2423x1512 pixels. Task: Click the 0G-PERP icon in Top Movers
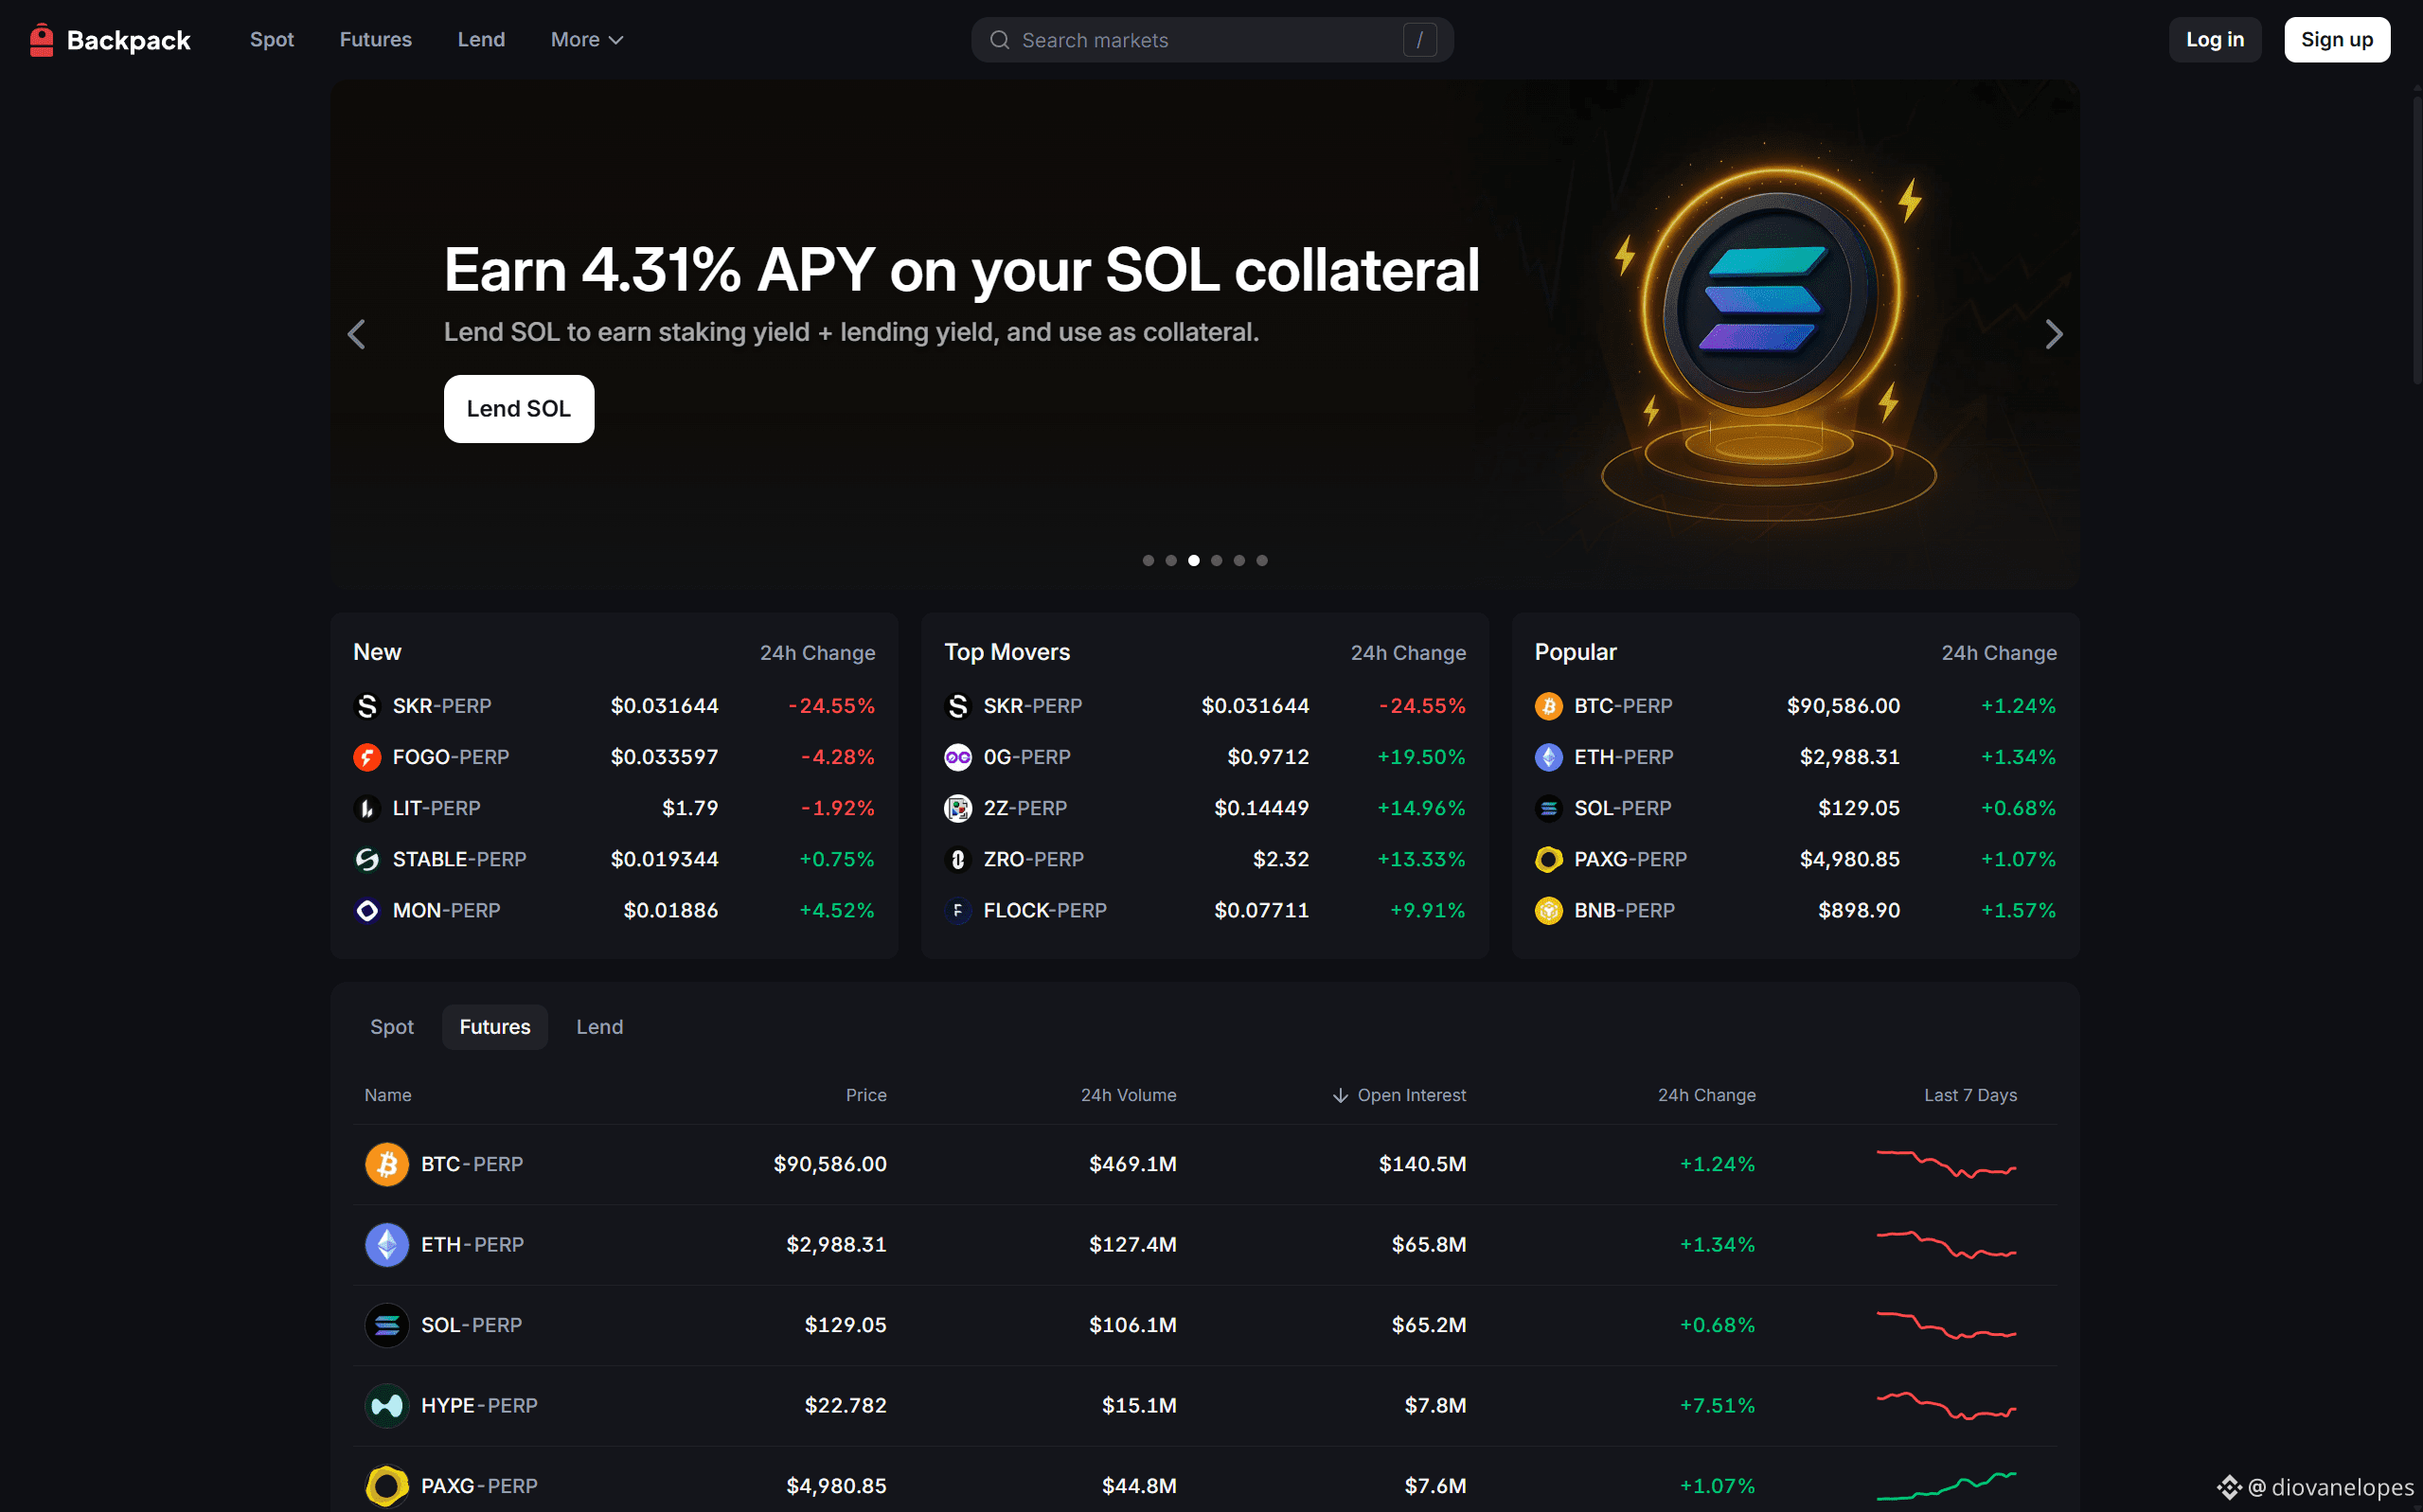click(957, 757)
